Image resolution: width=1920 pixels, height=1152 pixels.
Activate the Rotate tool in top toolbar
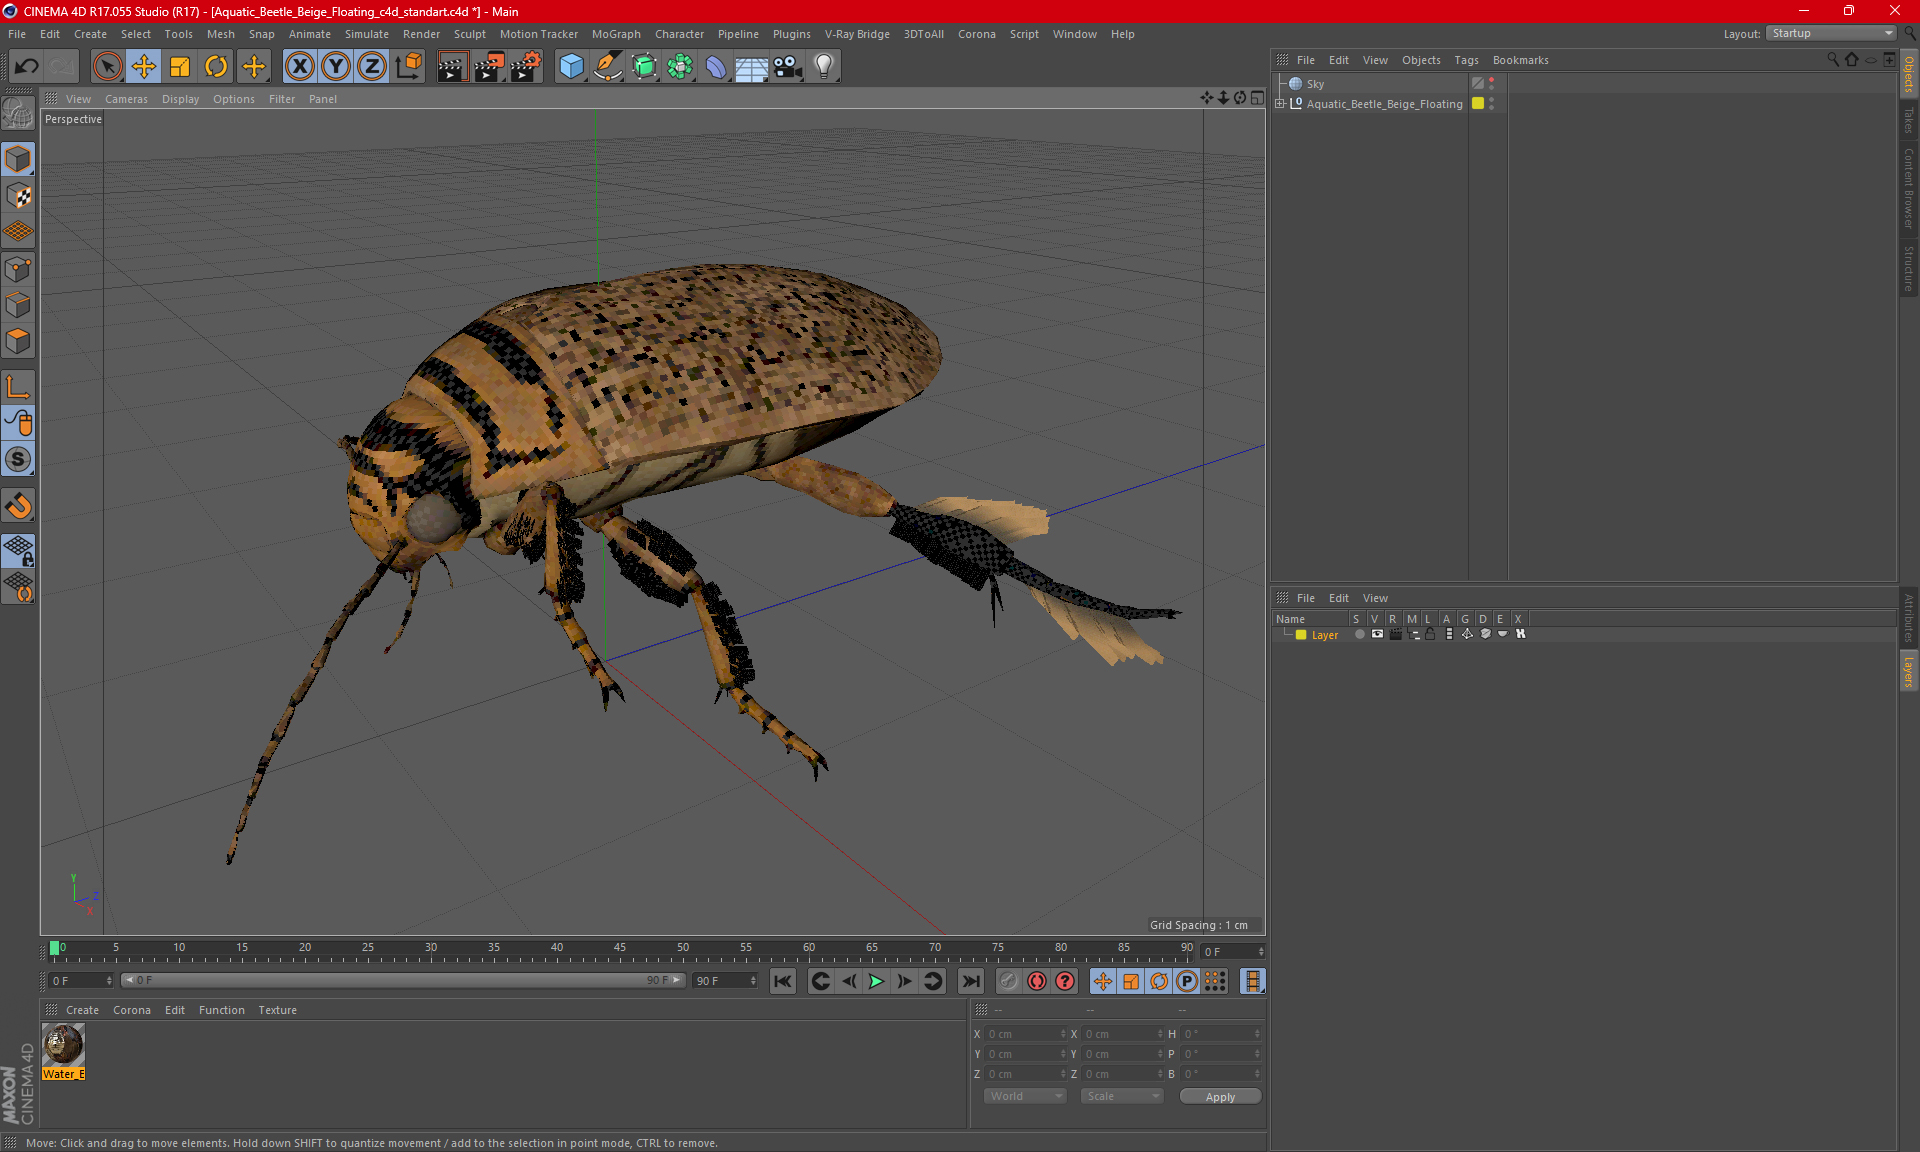tap(216, 67)
